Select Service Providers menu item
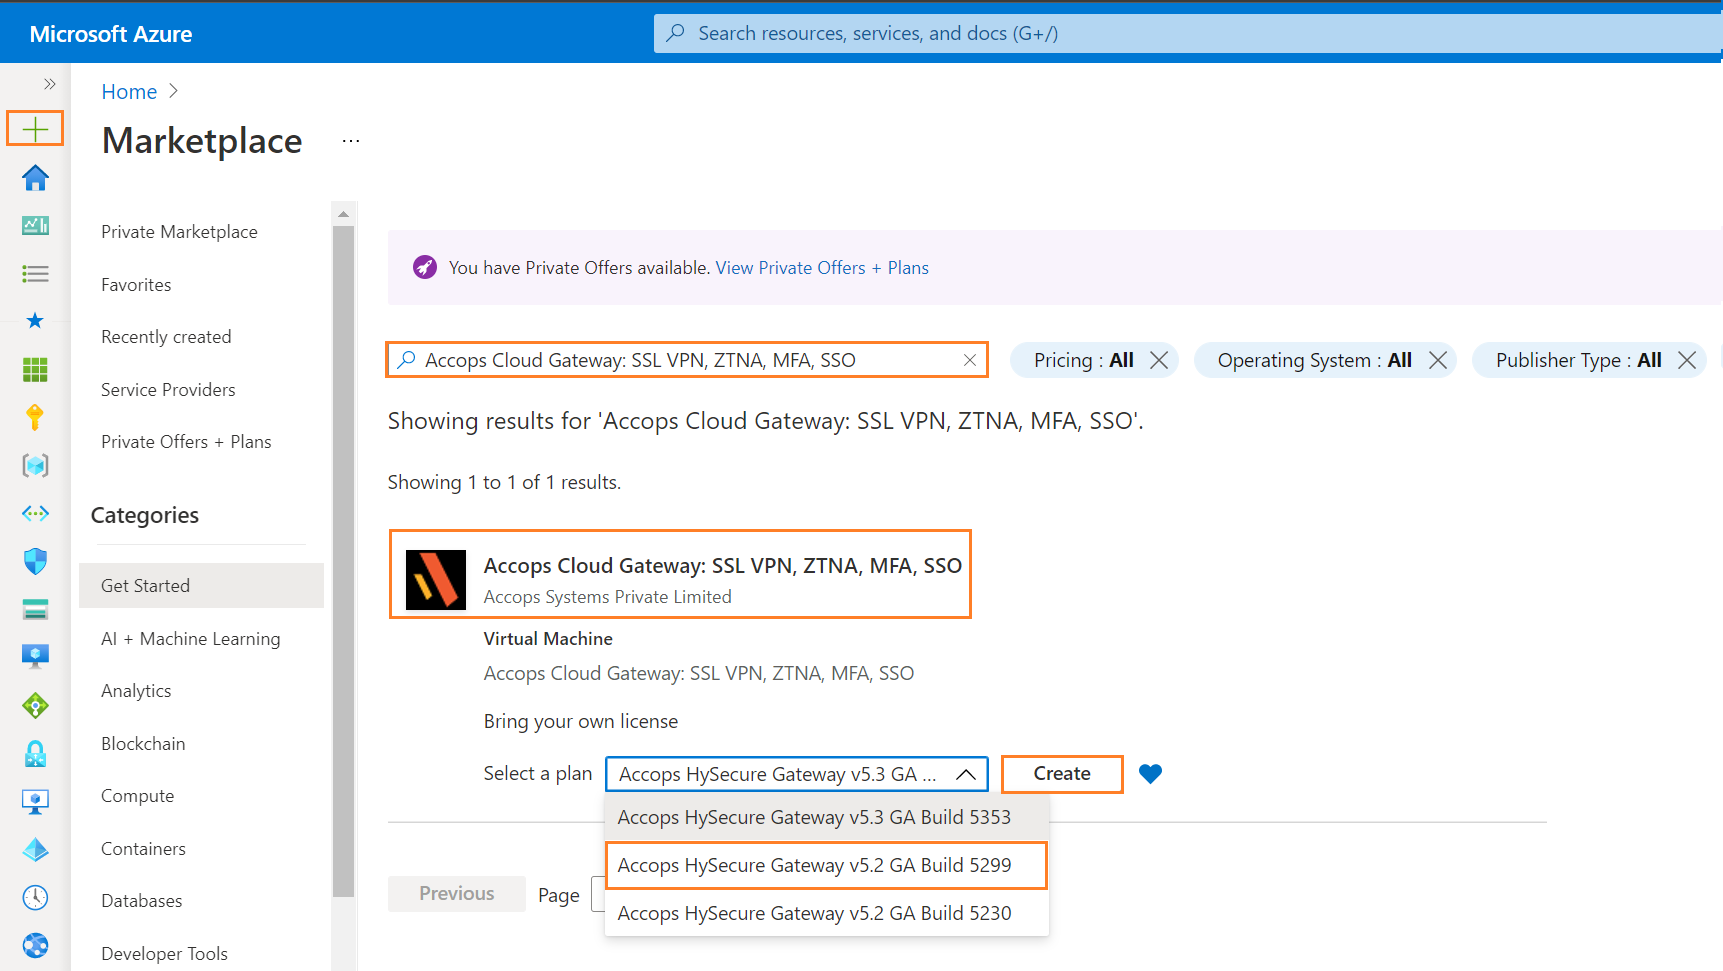This screenshot has height=971, width=1723. [x=168, y=390]
